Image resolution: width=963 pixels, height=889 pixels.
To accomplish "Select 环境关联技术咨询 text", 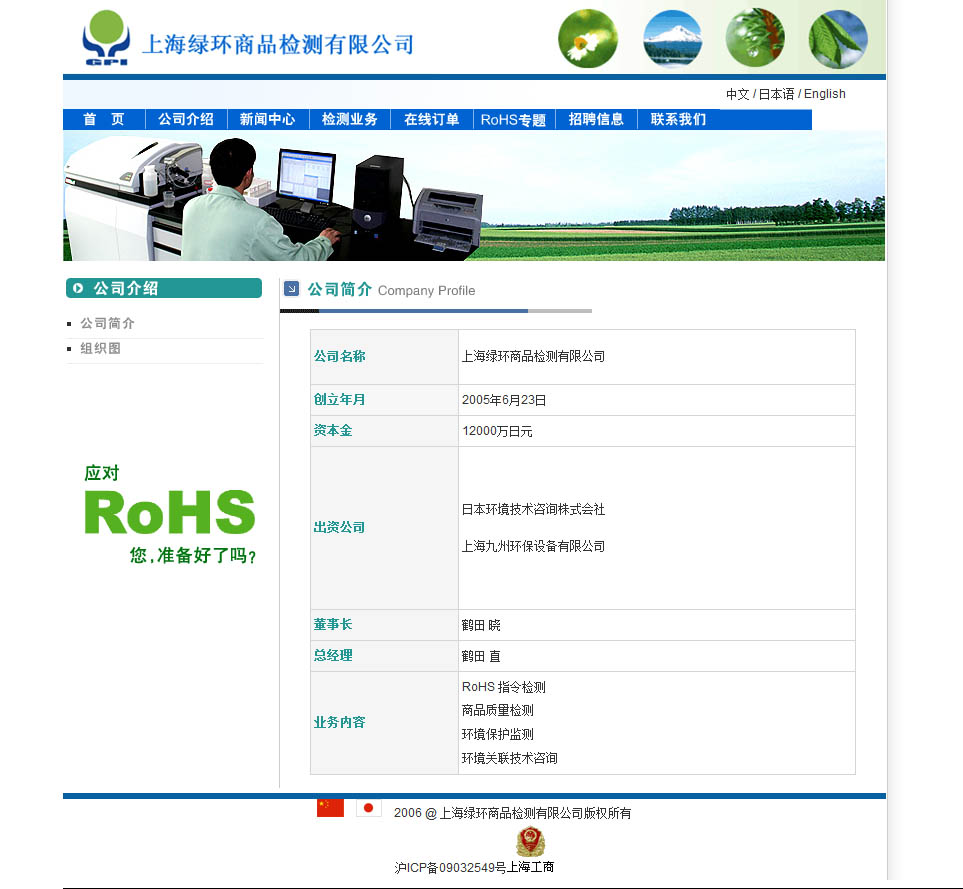I will (x=509, y=758).
